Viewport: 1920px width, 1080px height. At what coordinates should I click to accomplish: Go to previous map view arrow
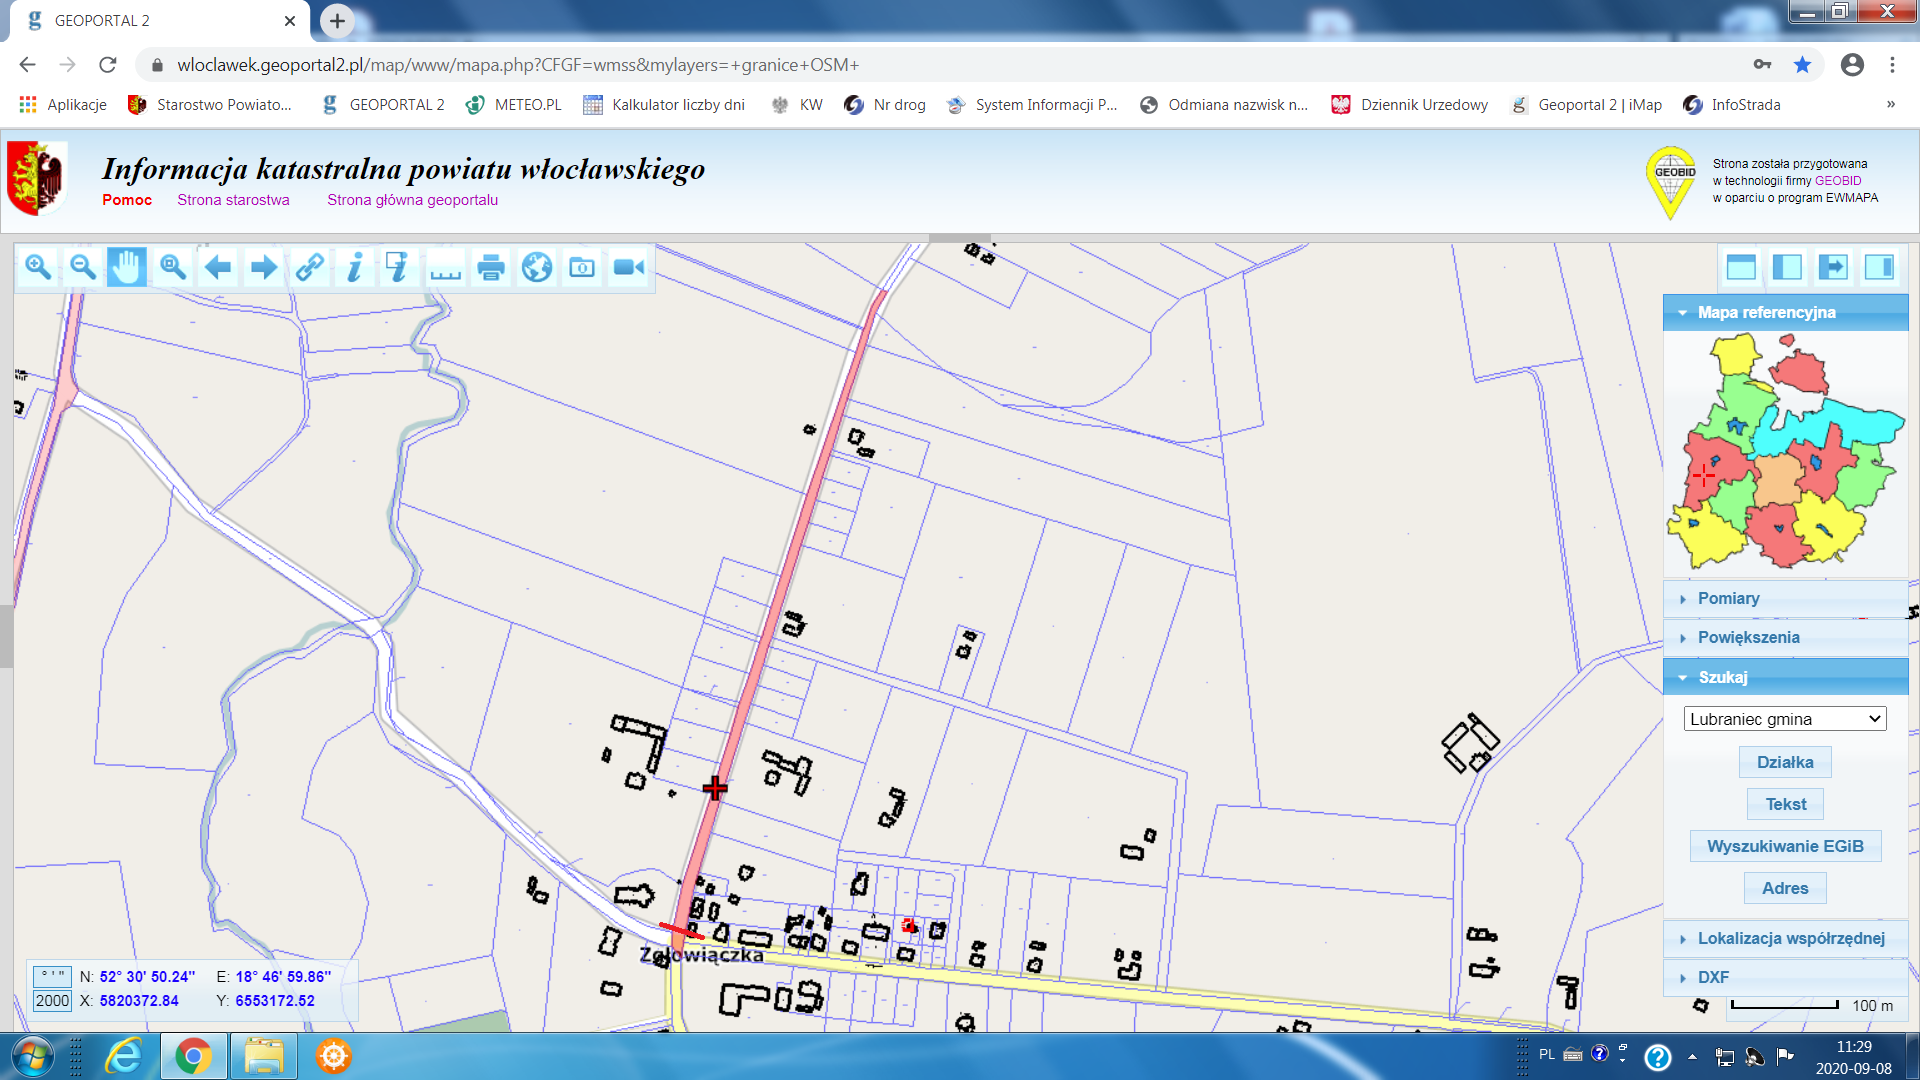(218, 267)
